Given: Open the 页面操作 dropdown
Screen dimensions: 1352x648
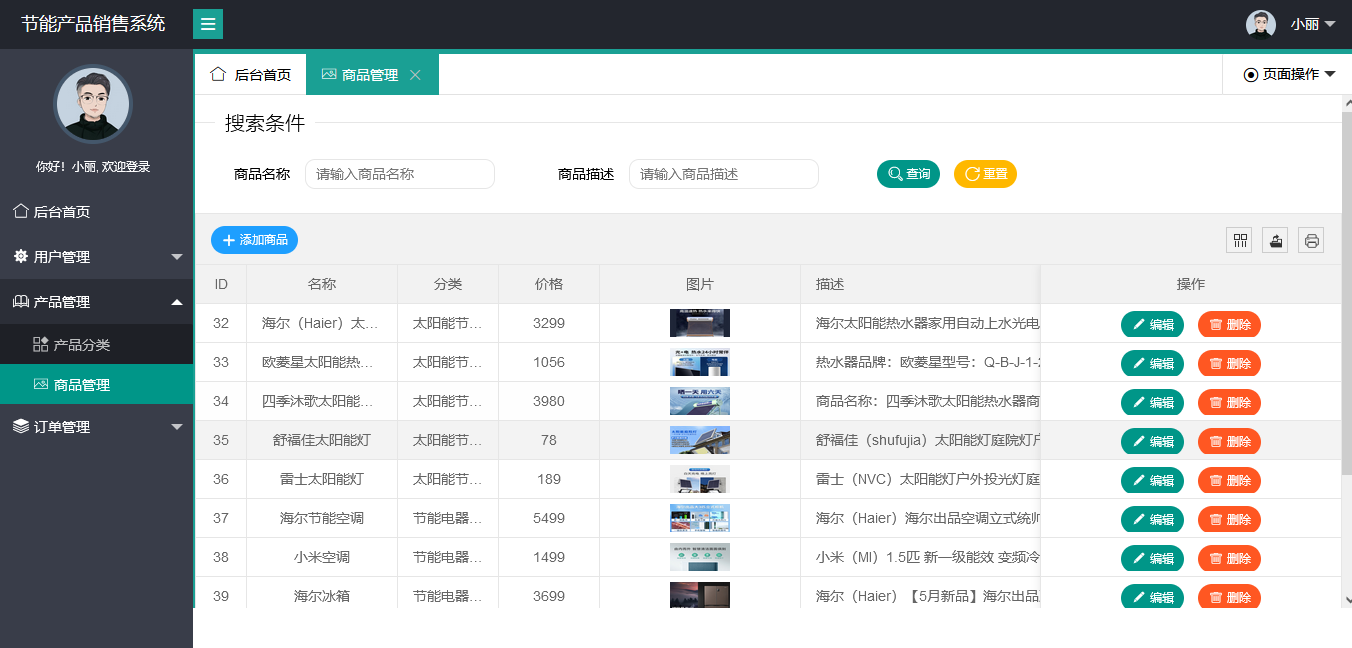Looking at the screenshot, I should coord(1289,74).
